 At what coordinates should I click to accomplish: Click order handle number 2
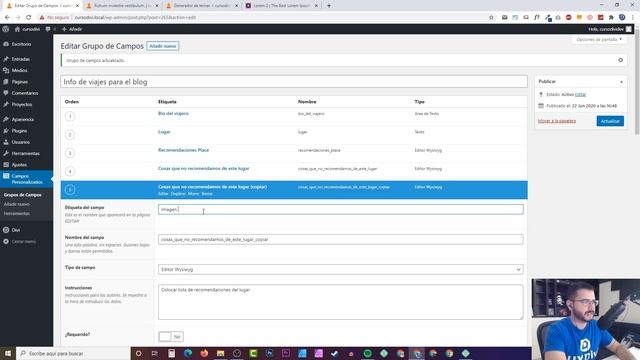pyautogui.click(x=70, y=135)
